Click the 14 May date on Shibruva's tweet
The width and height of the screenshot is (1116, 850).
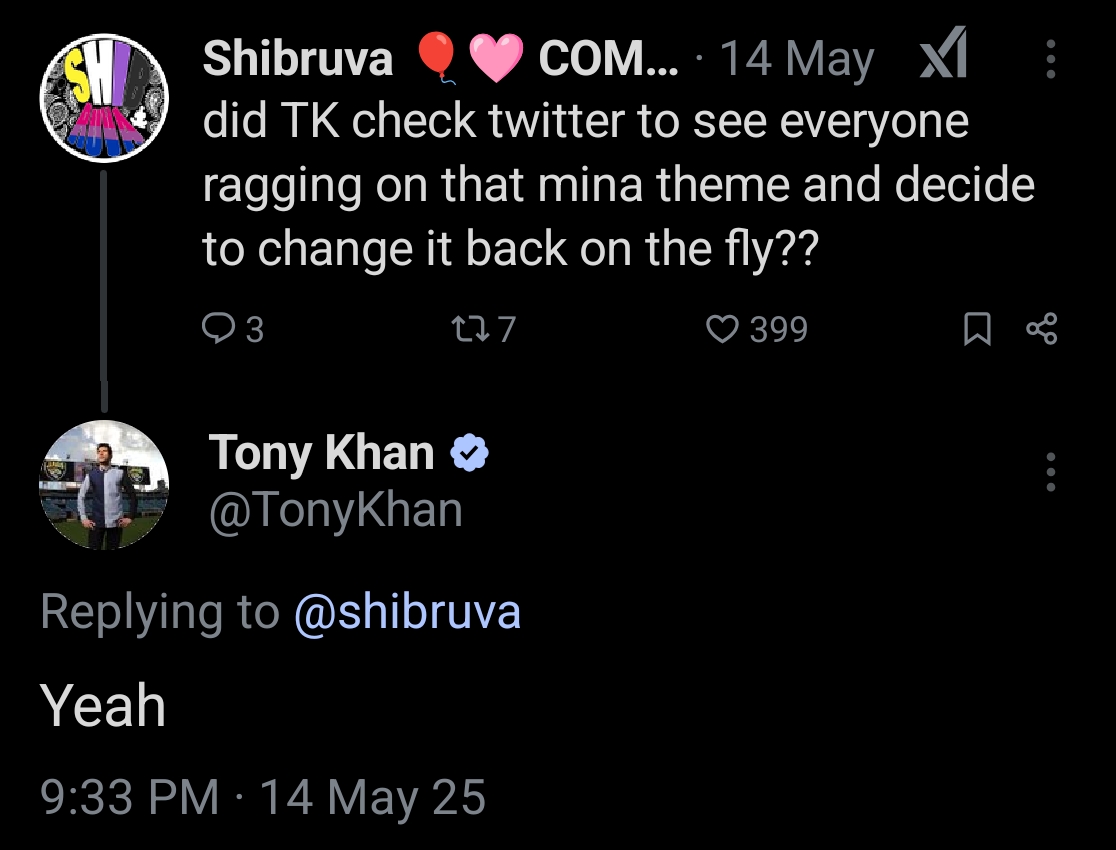[x=796, y=60]
